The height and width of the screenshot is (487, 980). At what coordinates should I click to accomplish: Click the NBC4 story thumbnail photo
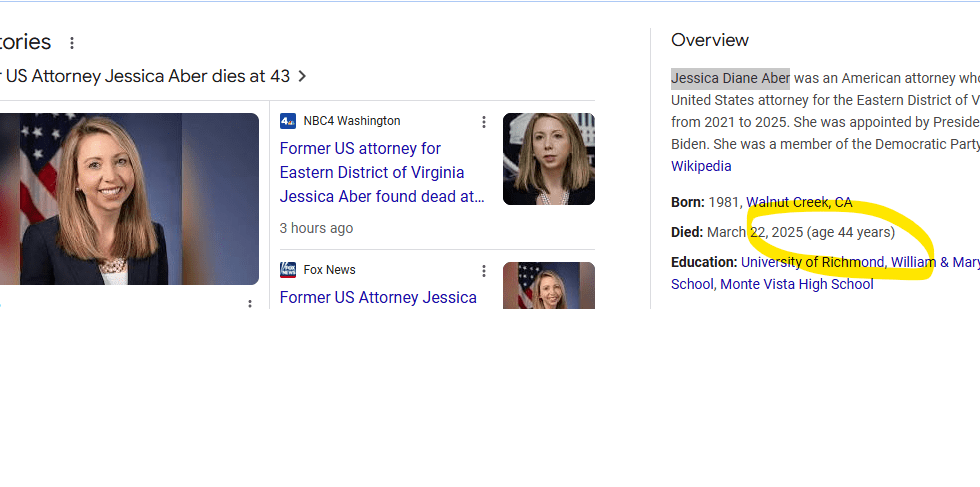548,159
